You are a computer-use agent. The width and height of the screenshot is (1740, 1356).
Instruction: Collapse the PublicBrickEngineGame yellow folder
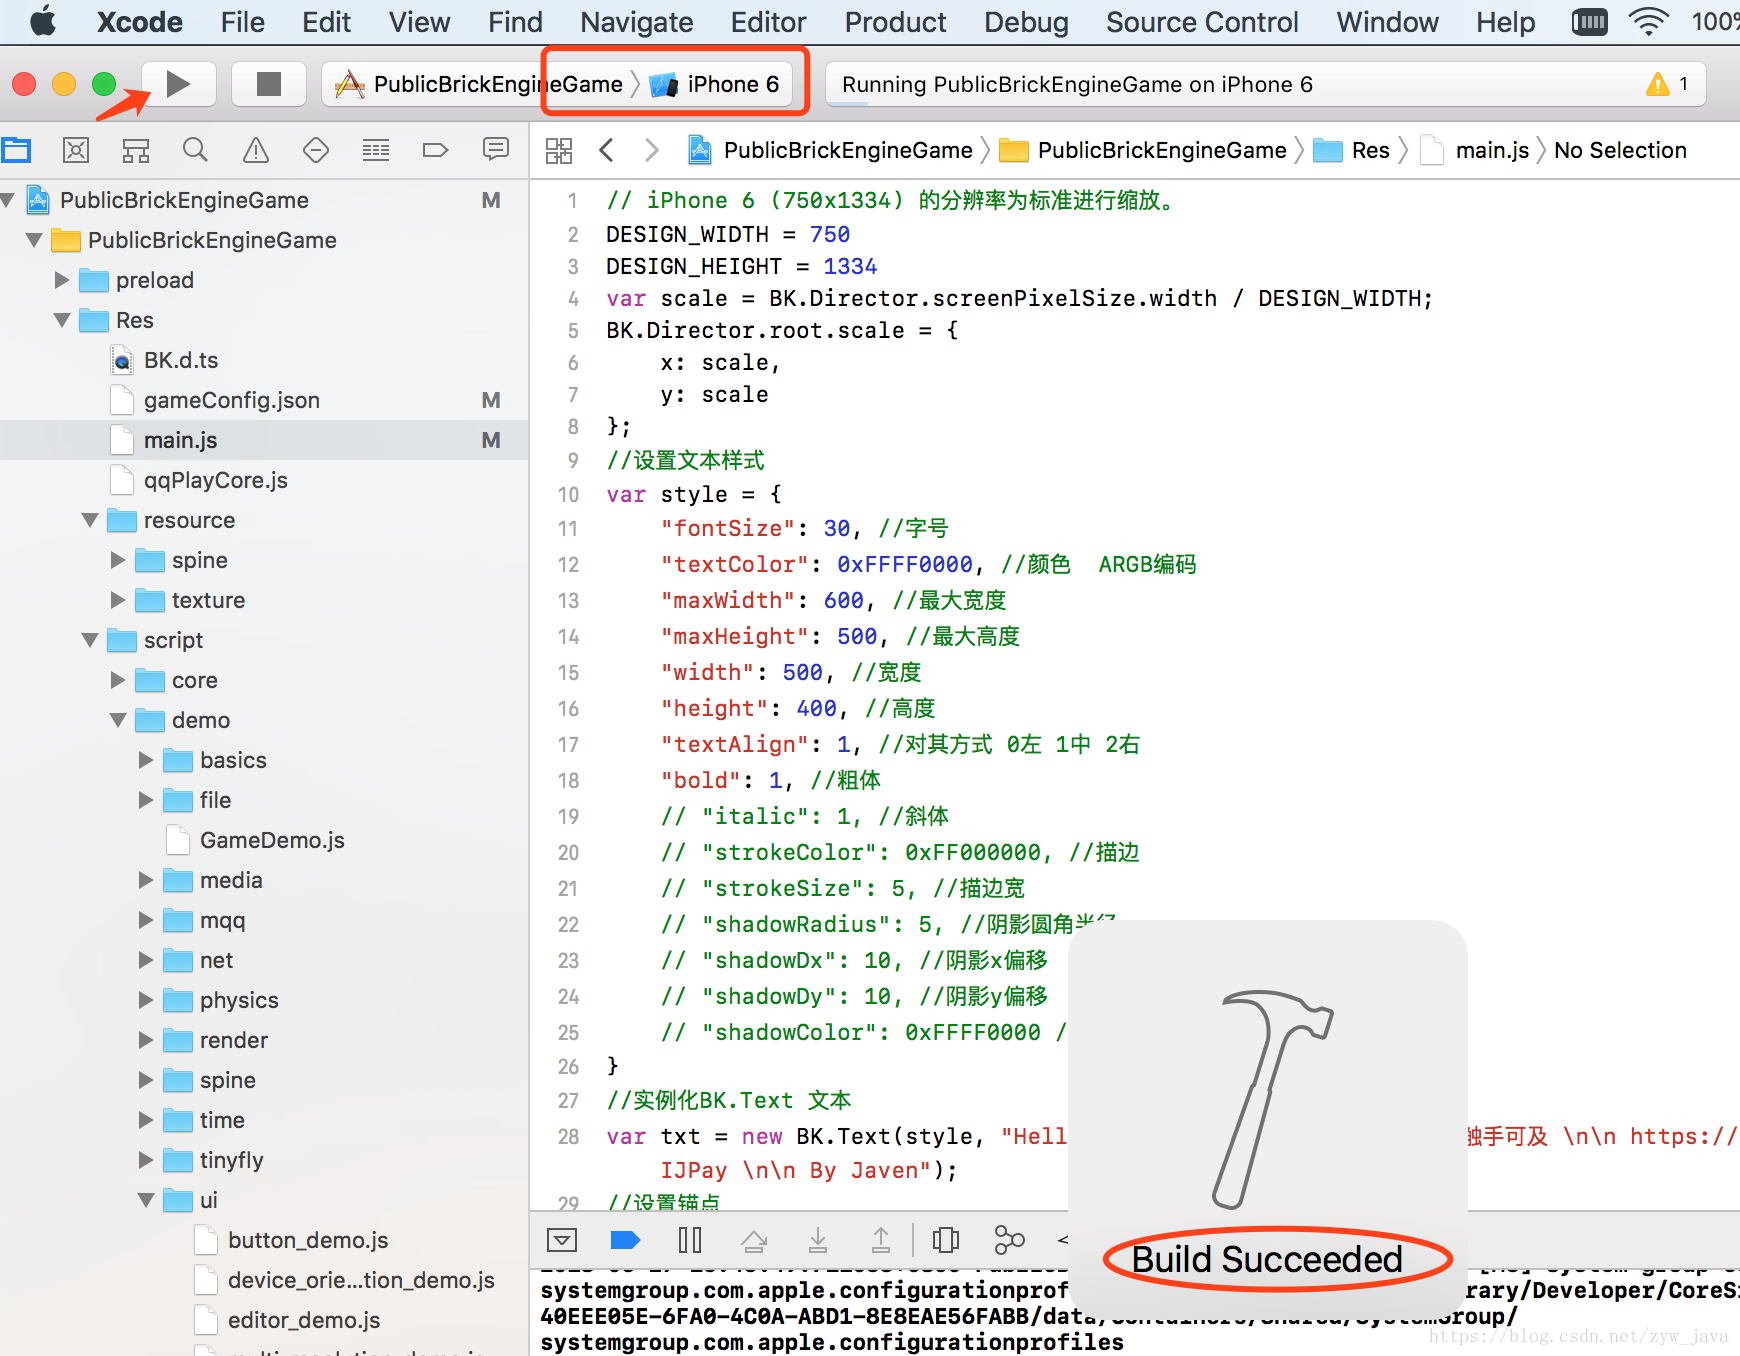point(34,240)
